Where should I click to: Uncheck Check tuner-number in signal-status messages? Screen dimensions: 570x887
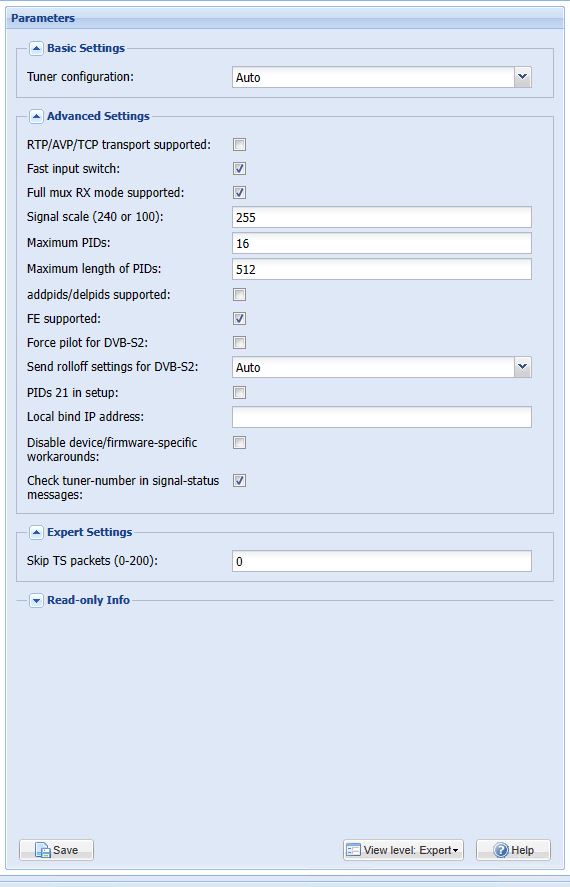(240, 481)
